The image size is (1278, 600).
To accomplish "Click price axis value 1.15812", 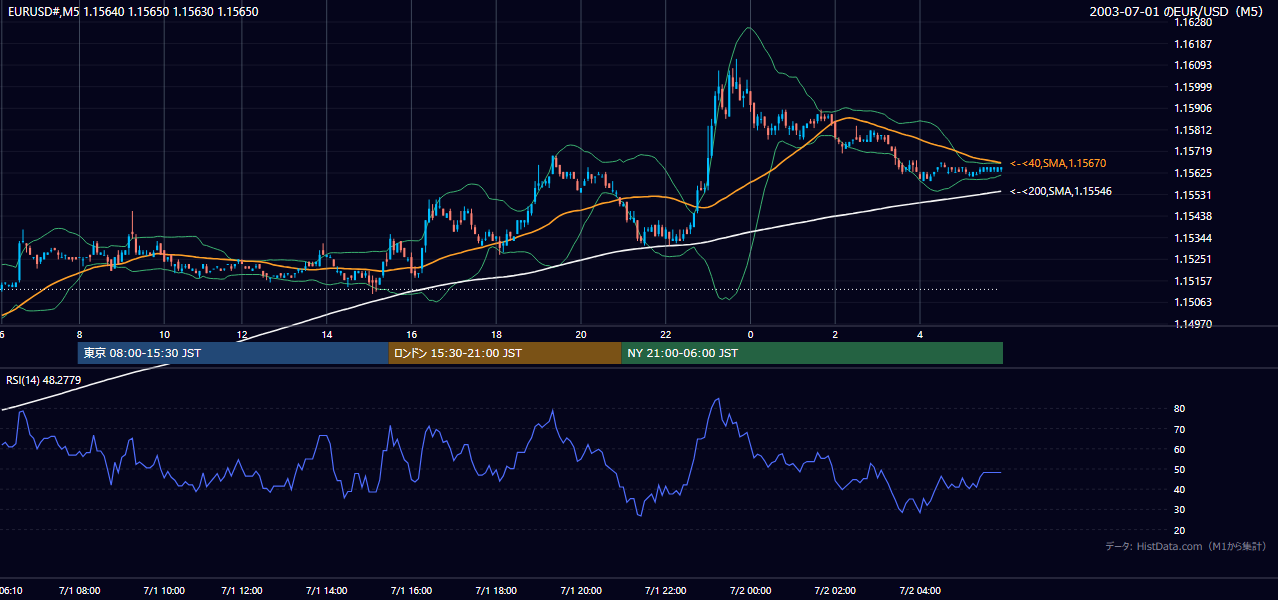I will point(1193,130).
